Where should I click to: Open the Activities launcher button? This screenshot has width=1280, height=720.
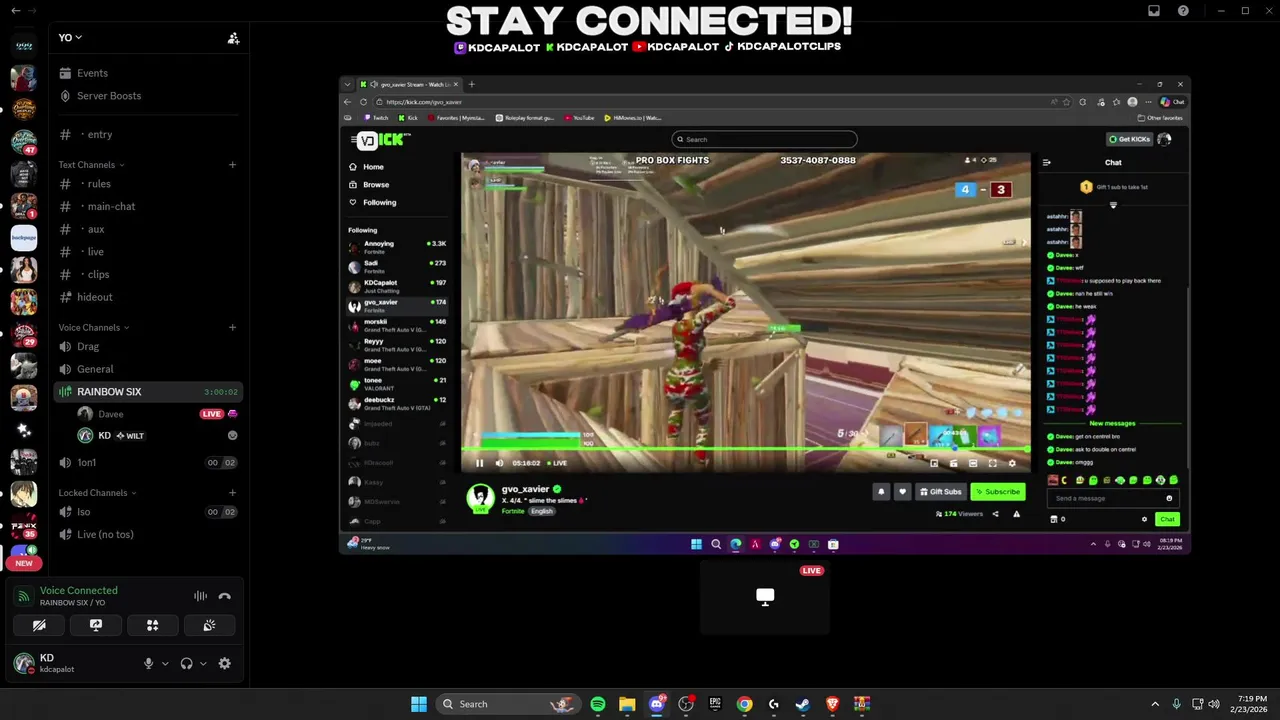(153, 625)
